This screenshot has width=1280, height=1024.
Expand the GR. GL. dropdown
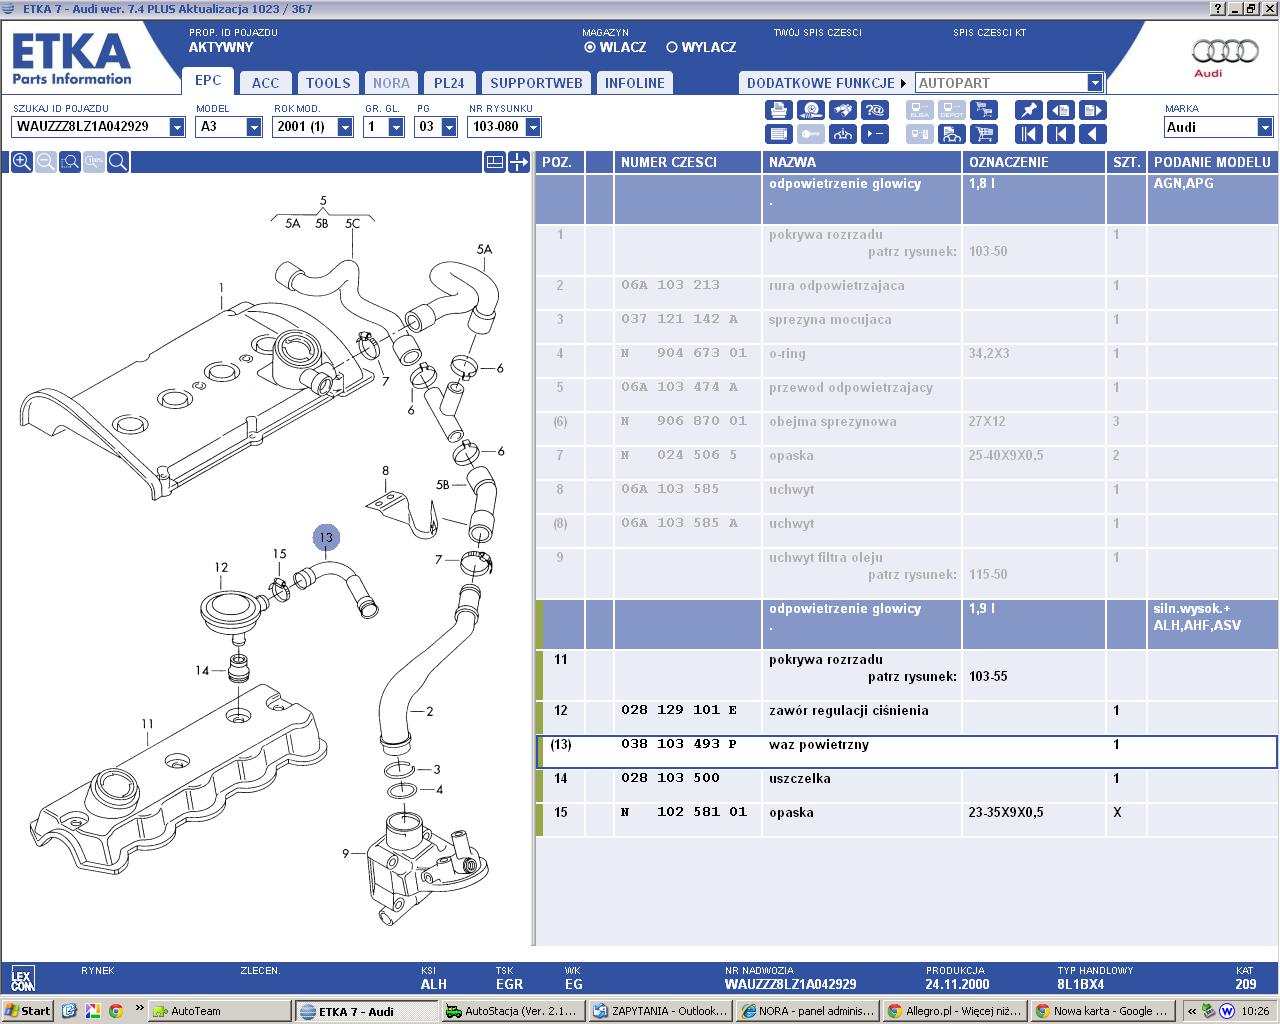396,127
